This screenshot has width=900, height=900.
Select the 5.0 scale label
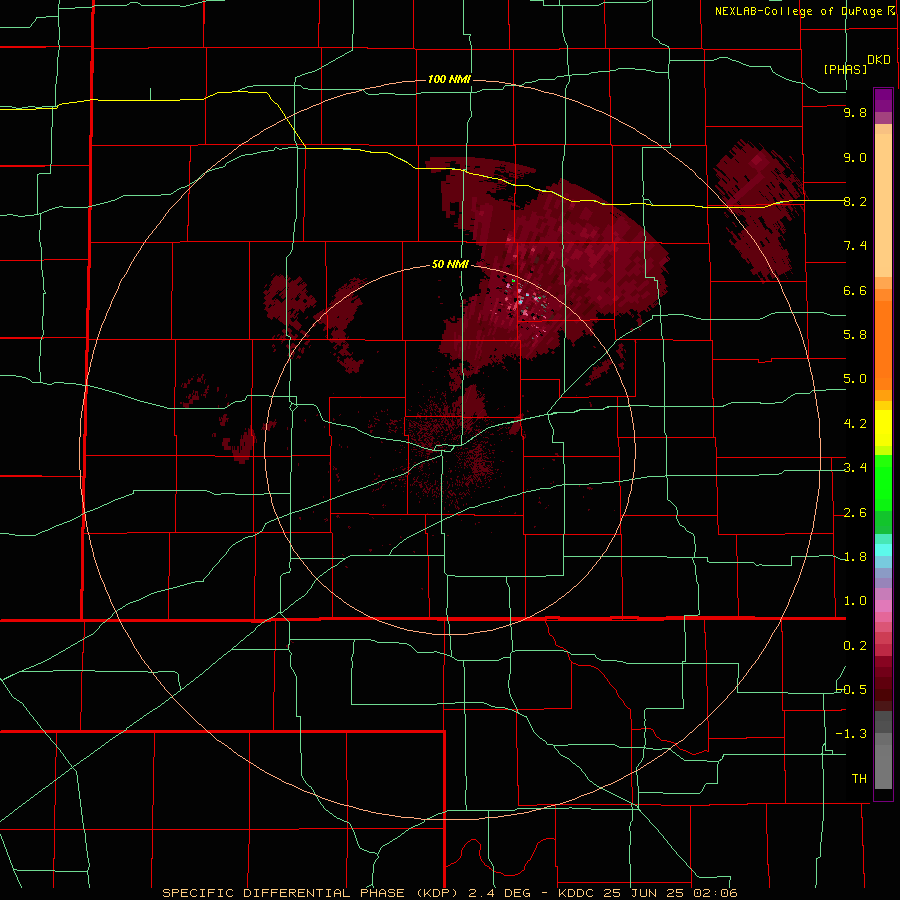point(855,379)
